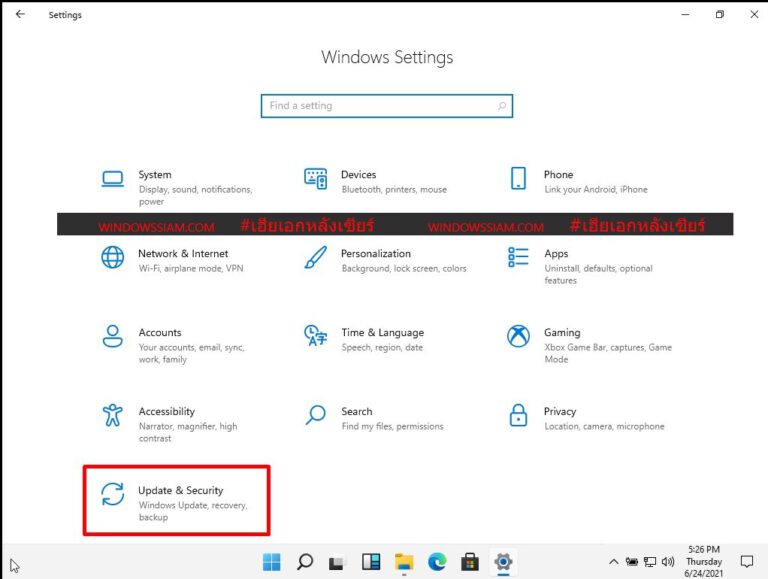Open Phone settings title
This screenshot has width=768, height=579.
tap(558, 174)
